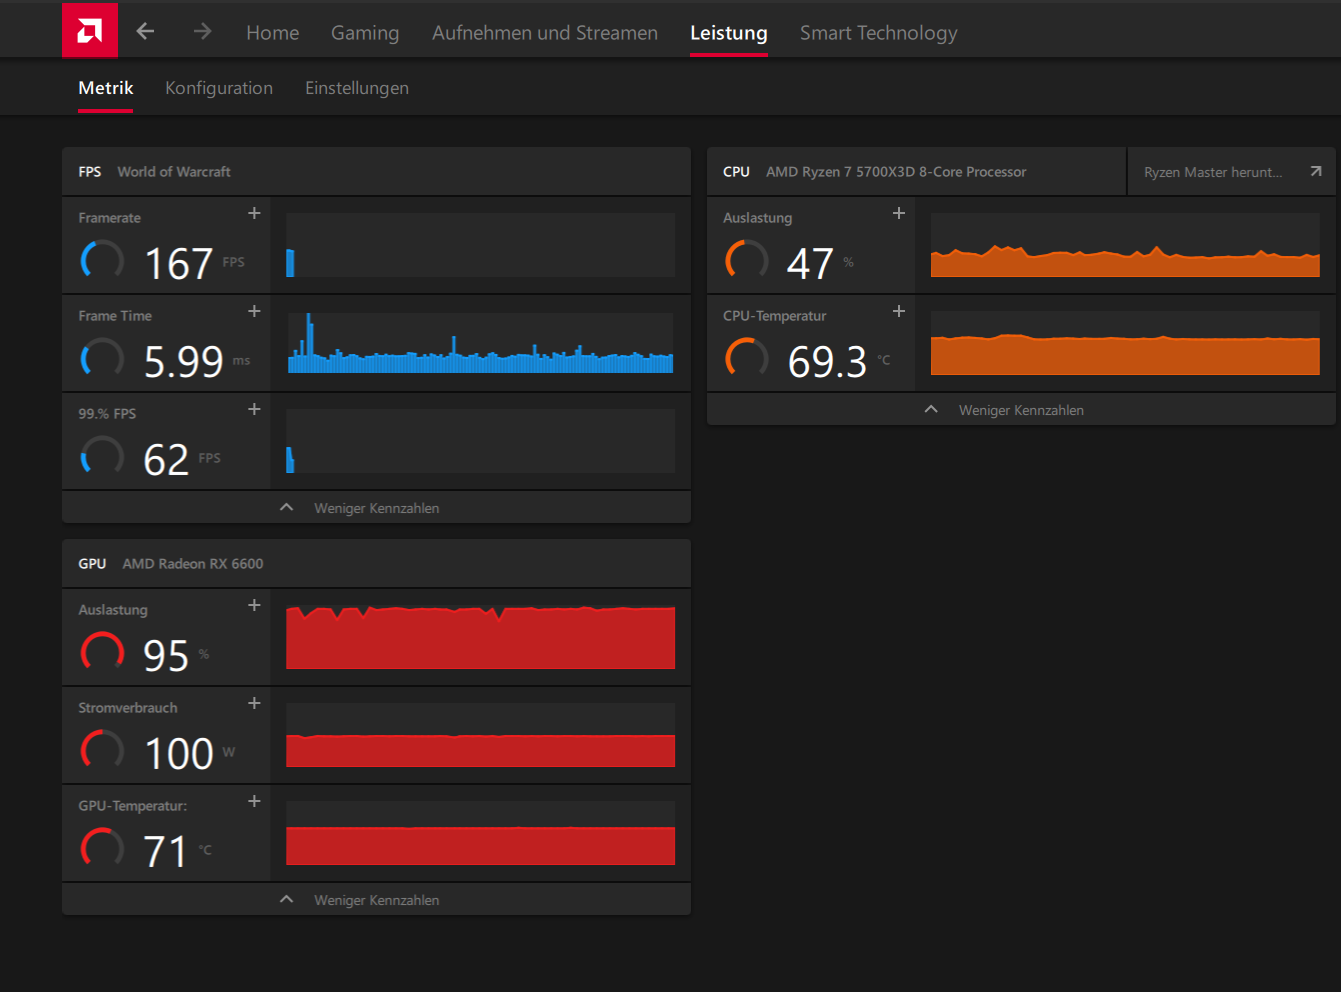The height and width of the screenshot is (992, 1341).
Task: Click the CPU-Temperatur orange graph
Action: pos(1125,343)
